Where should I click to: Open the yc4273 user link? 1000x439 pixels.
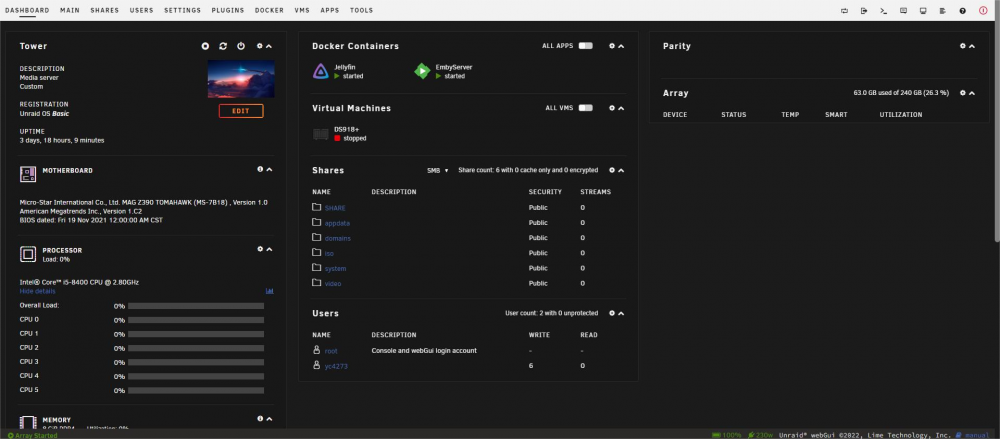(336, 366)
